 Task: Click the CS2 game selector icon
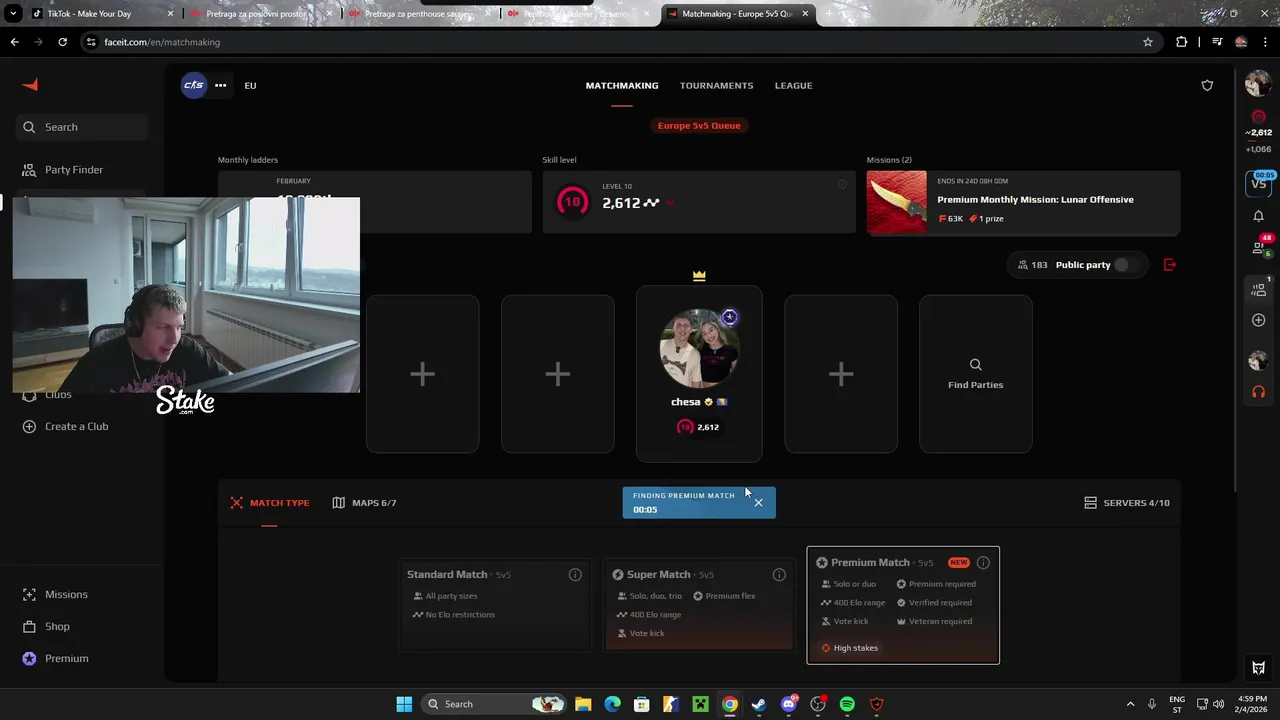click(194, 85)
